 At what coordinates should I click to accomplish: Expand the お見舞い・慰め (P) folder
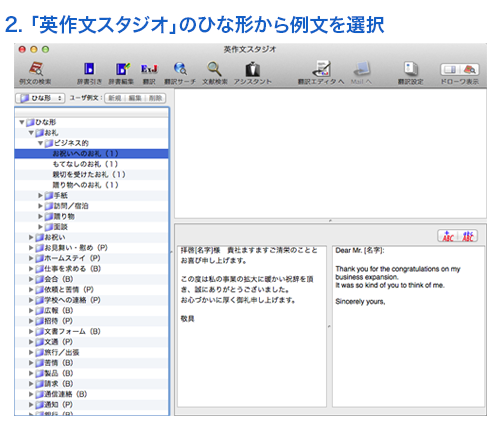tap(31, 248)
